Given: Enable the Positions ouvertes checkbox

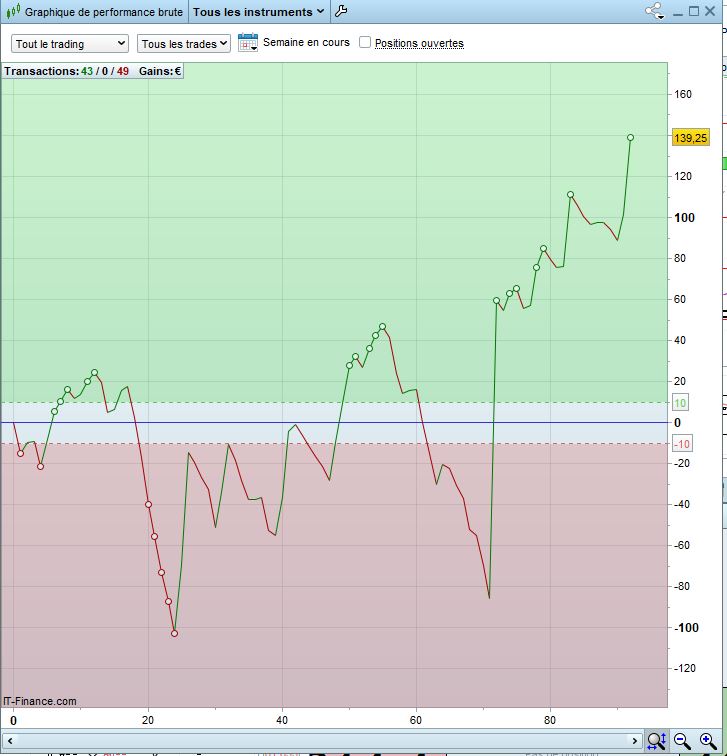Looking at the screenshot, I should coord(365,42).
